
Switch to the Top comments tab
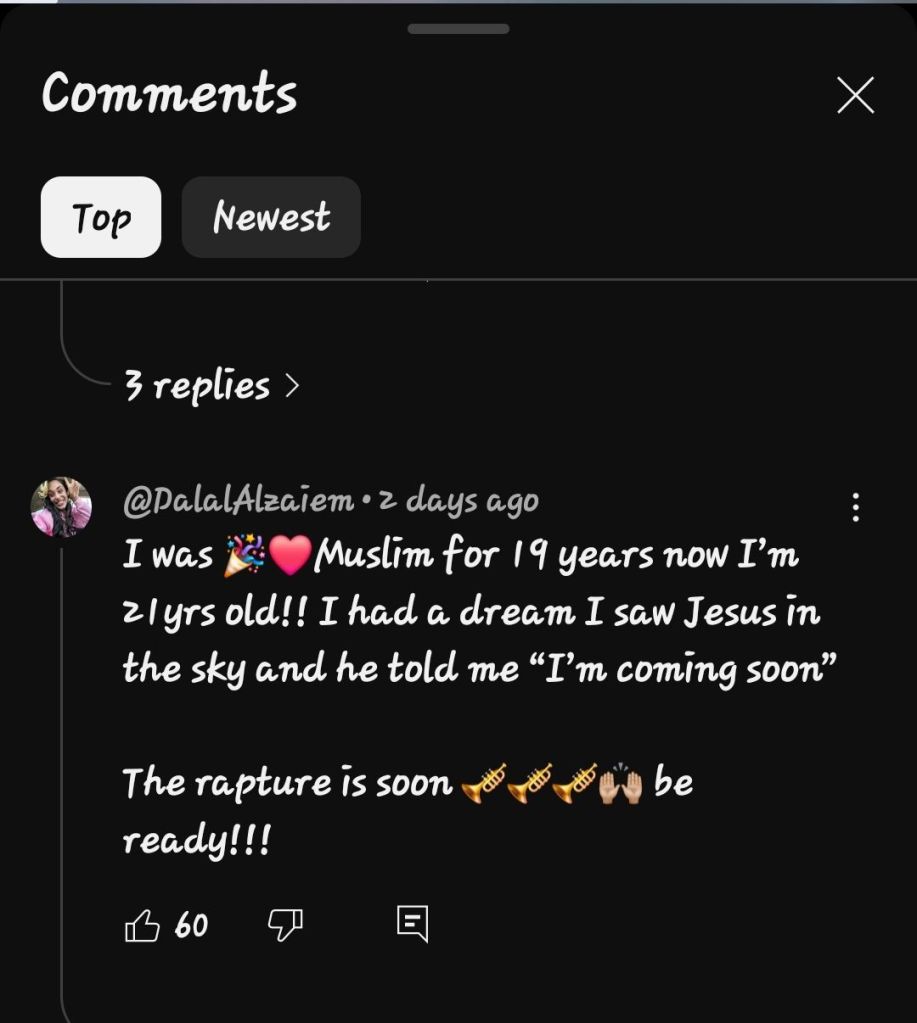(101, 217)
